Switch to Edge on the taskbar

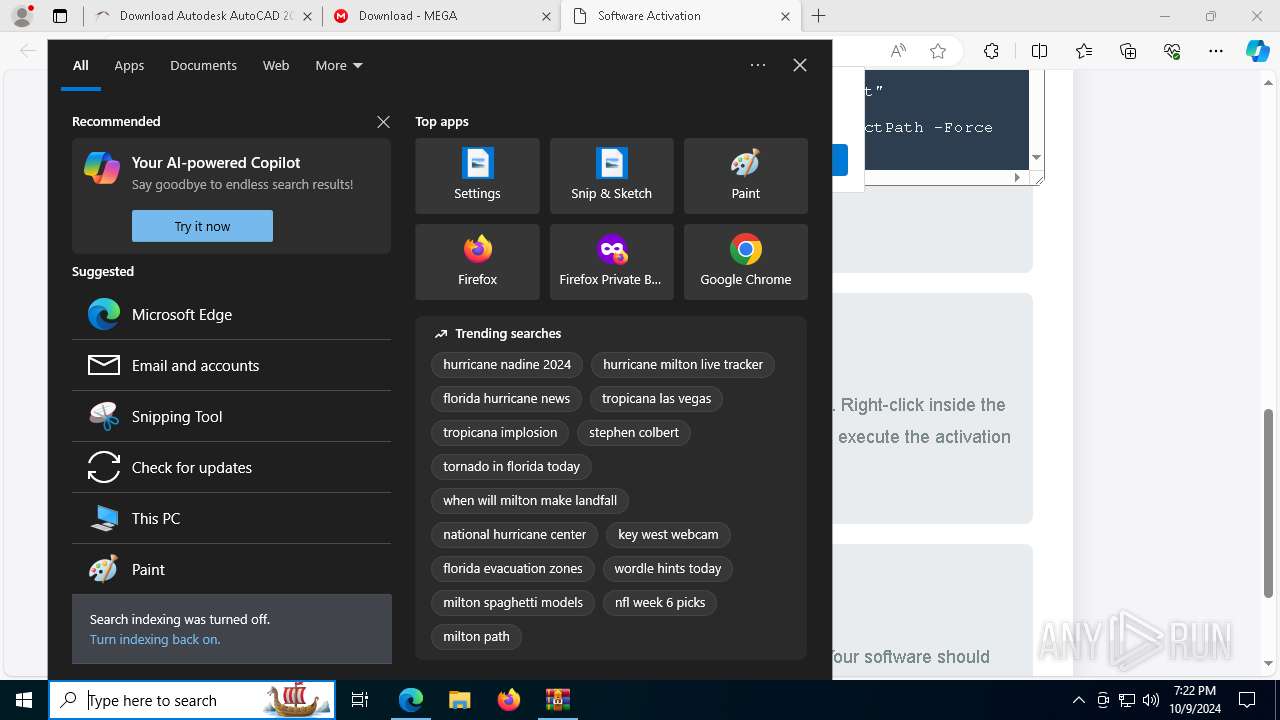click(x=411, y=700)
